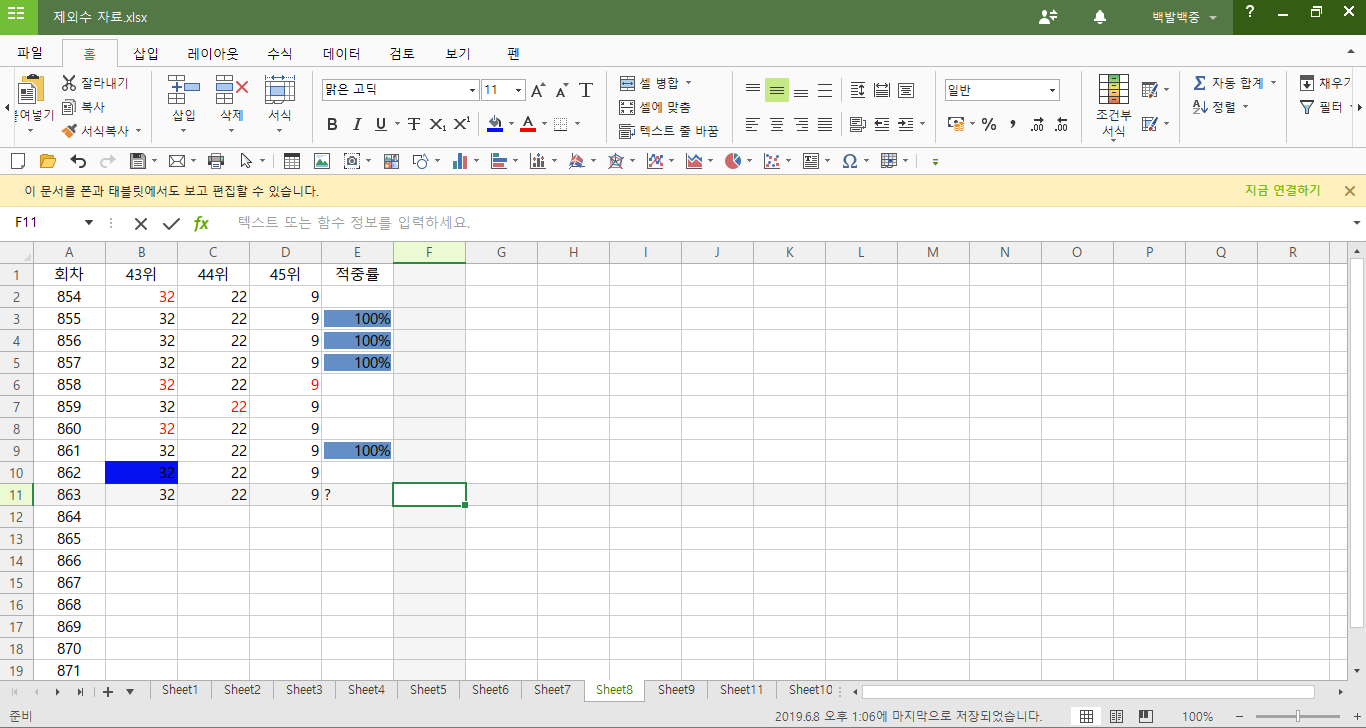Click the zoom slider handle in status bar

[1297, 716]
